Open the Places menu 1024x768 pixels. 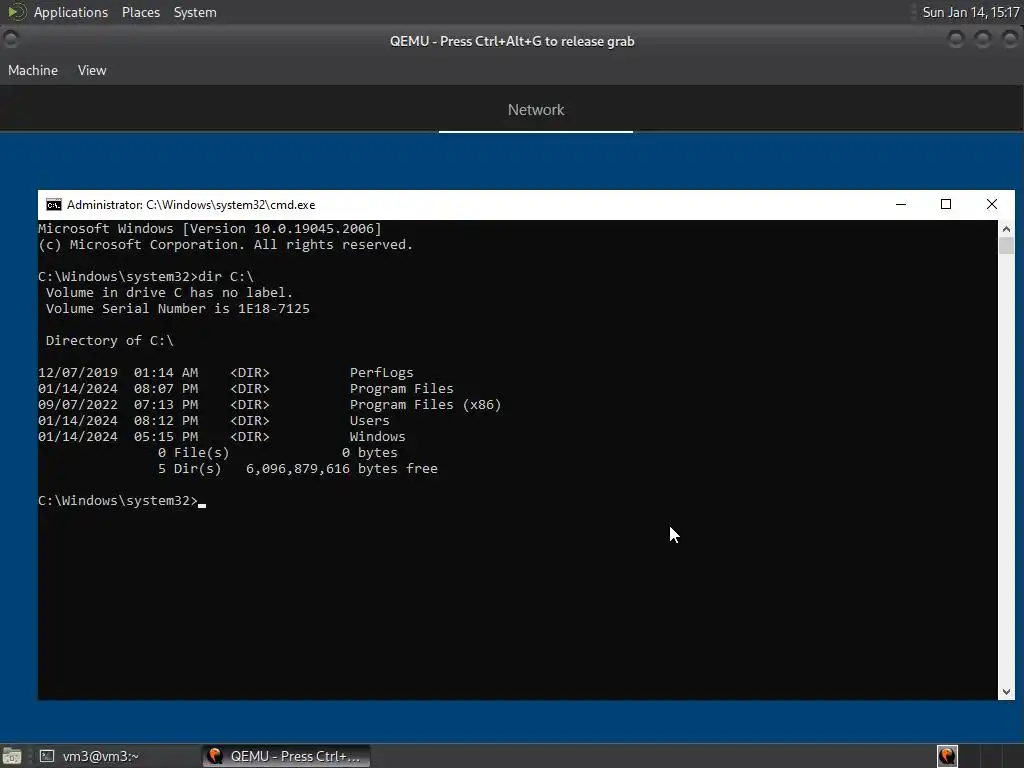tap(140, 12)
